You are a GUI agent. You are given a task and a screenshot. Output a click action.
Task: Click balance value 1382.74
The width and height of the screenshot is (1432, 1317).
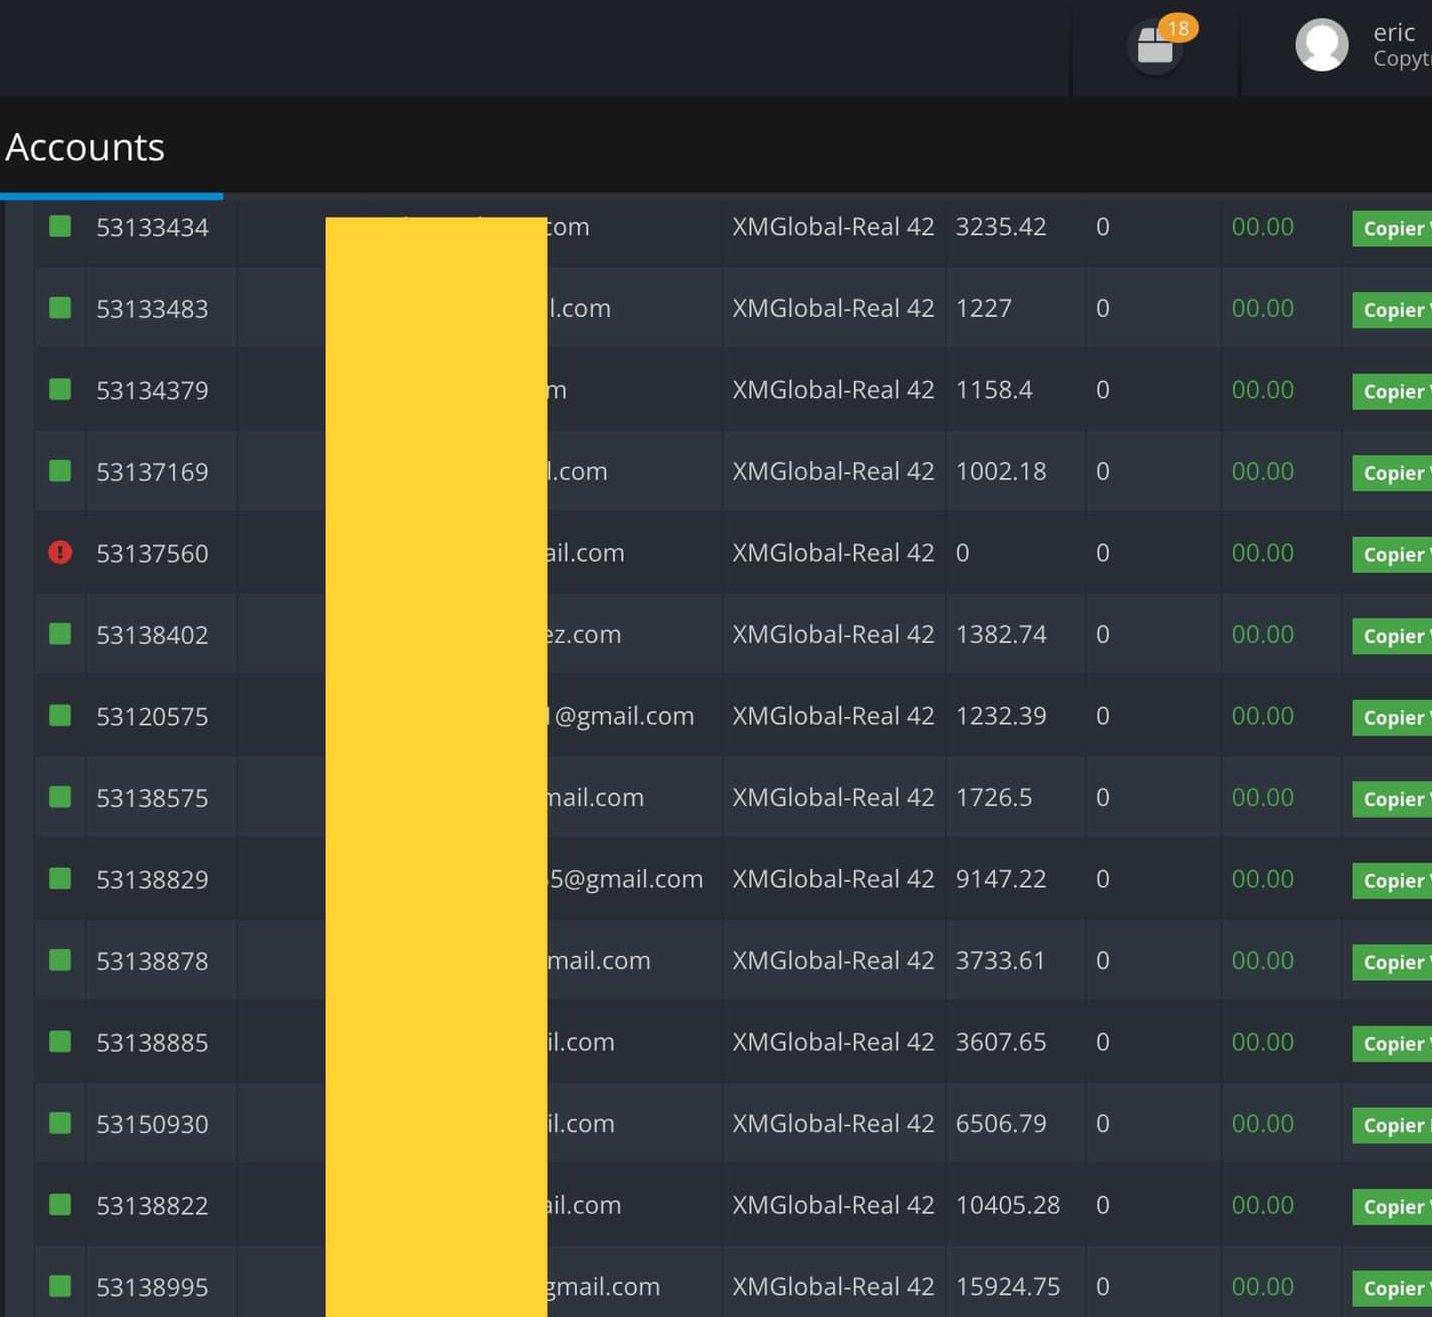click(1001, 634)
